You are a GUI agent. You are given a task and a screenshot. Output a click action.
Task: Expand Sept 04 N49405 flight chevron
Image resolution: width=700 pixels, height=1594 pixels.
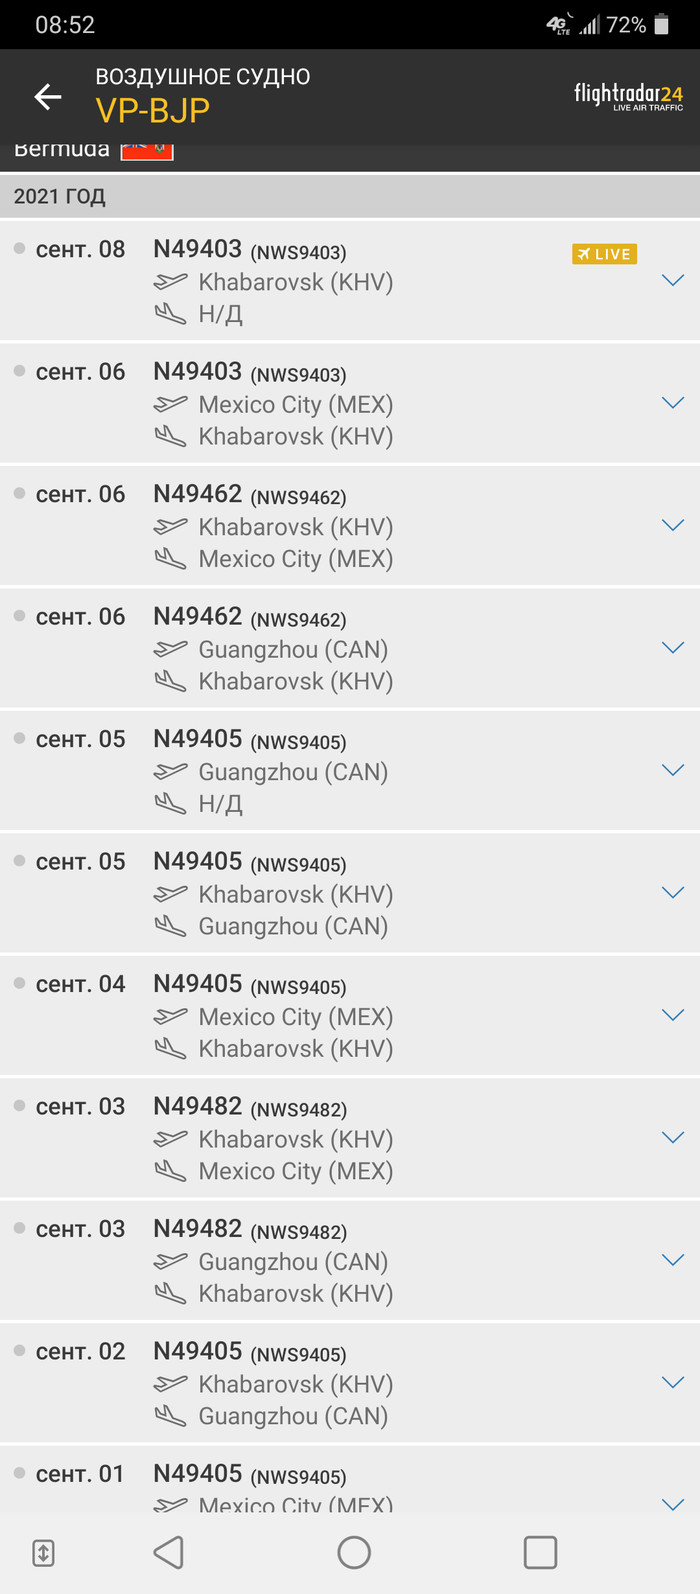click(673, 1015)
